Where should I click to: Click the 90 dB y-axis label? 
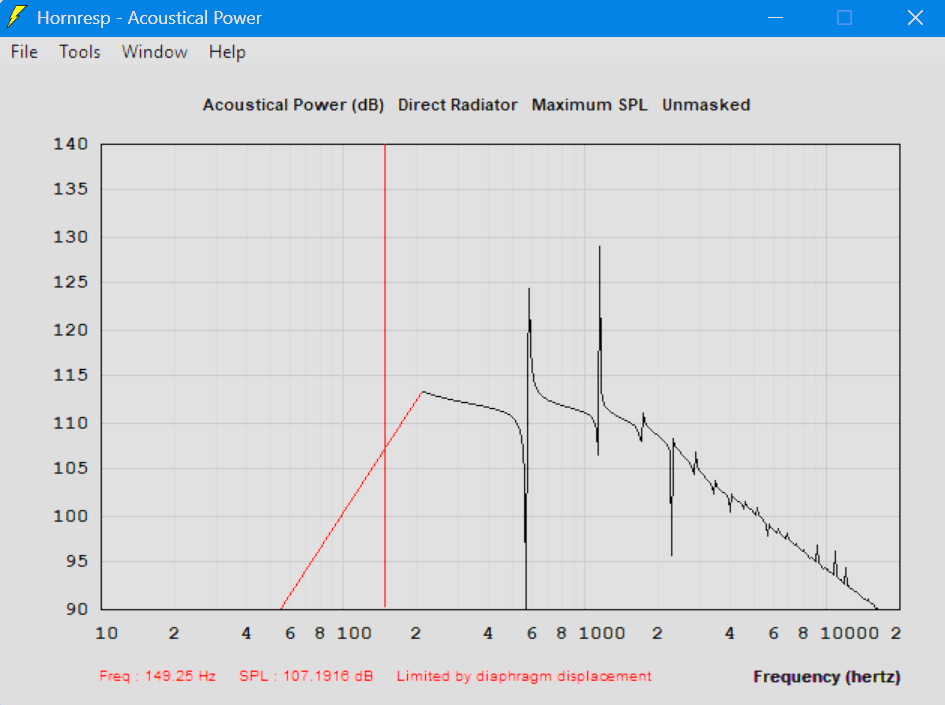(77, 609)
